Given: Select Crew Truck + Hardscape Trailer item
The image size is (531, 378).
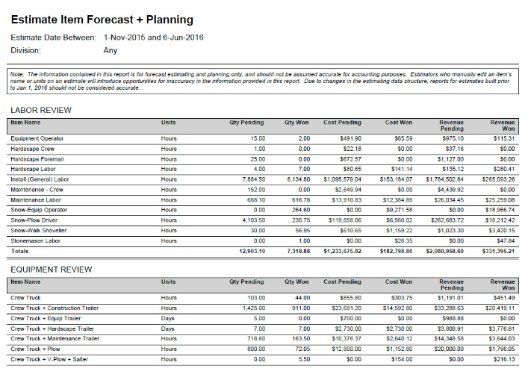Looking at the screenshot, I should click(x=52, y=329).
